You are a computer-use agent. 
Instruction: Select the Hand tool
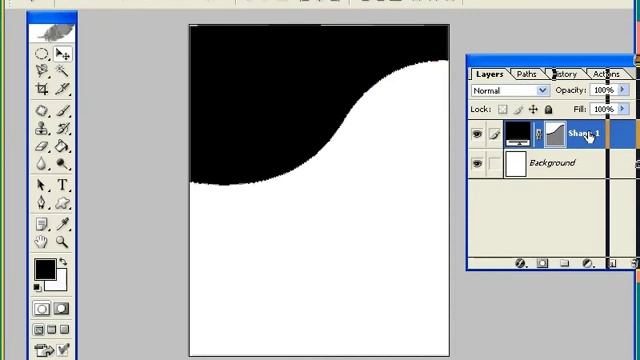41,242
